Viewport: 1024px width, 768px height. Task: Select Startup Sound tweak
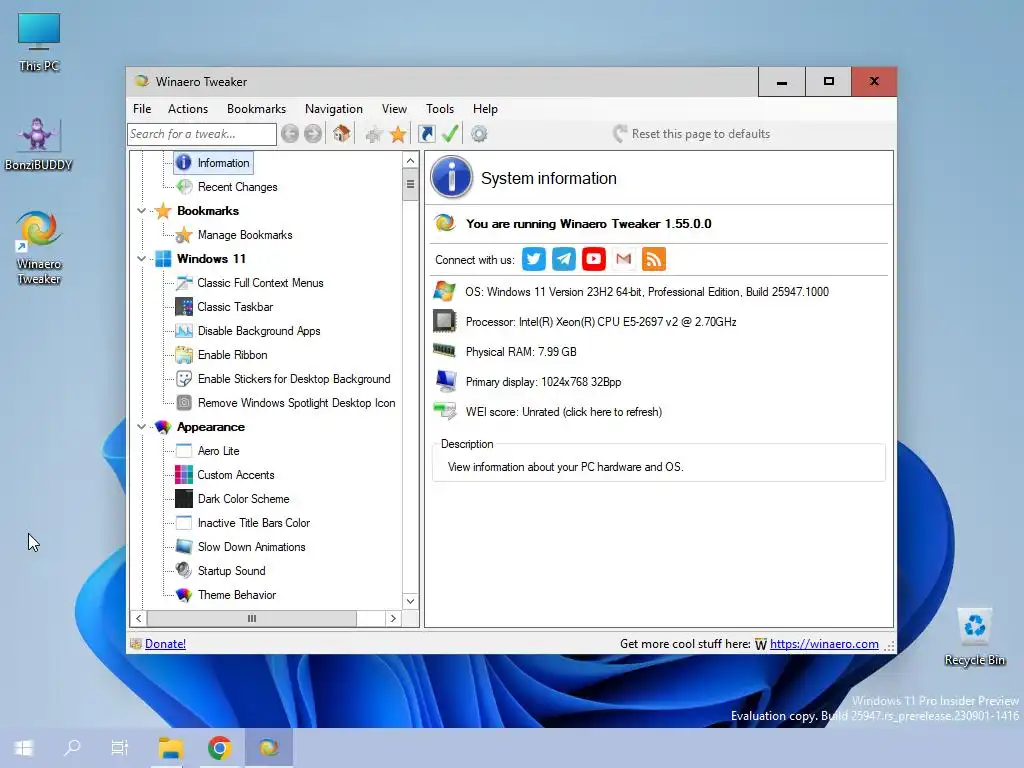click(x=231, y=571)
